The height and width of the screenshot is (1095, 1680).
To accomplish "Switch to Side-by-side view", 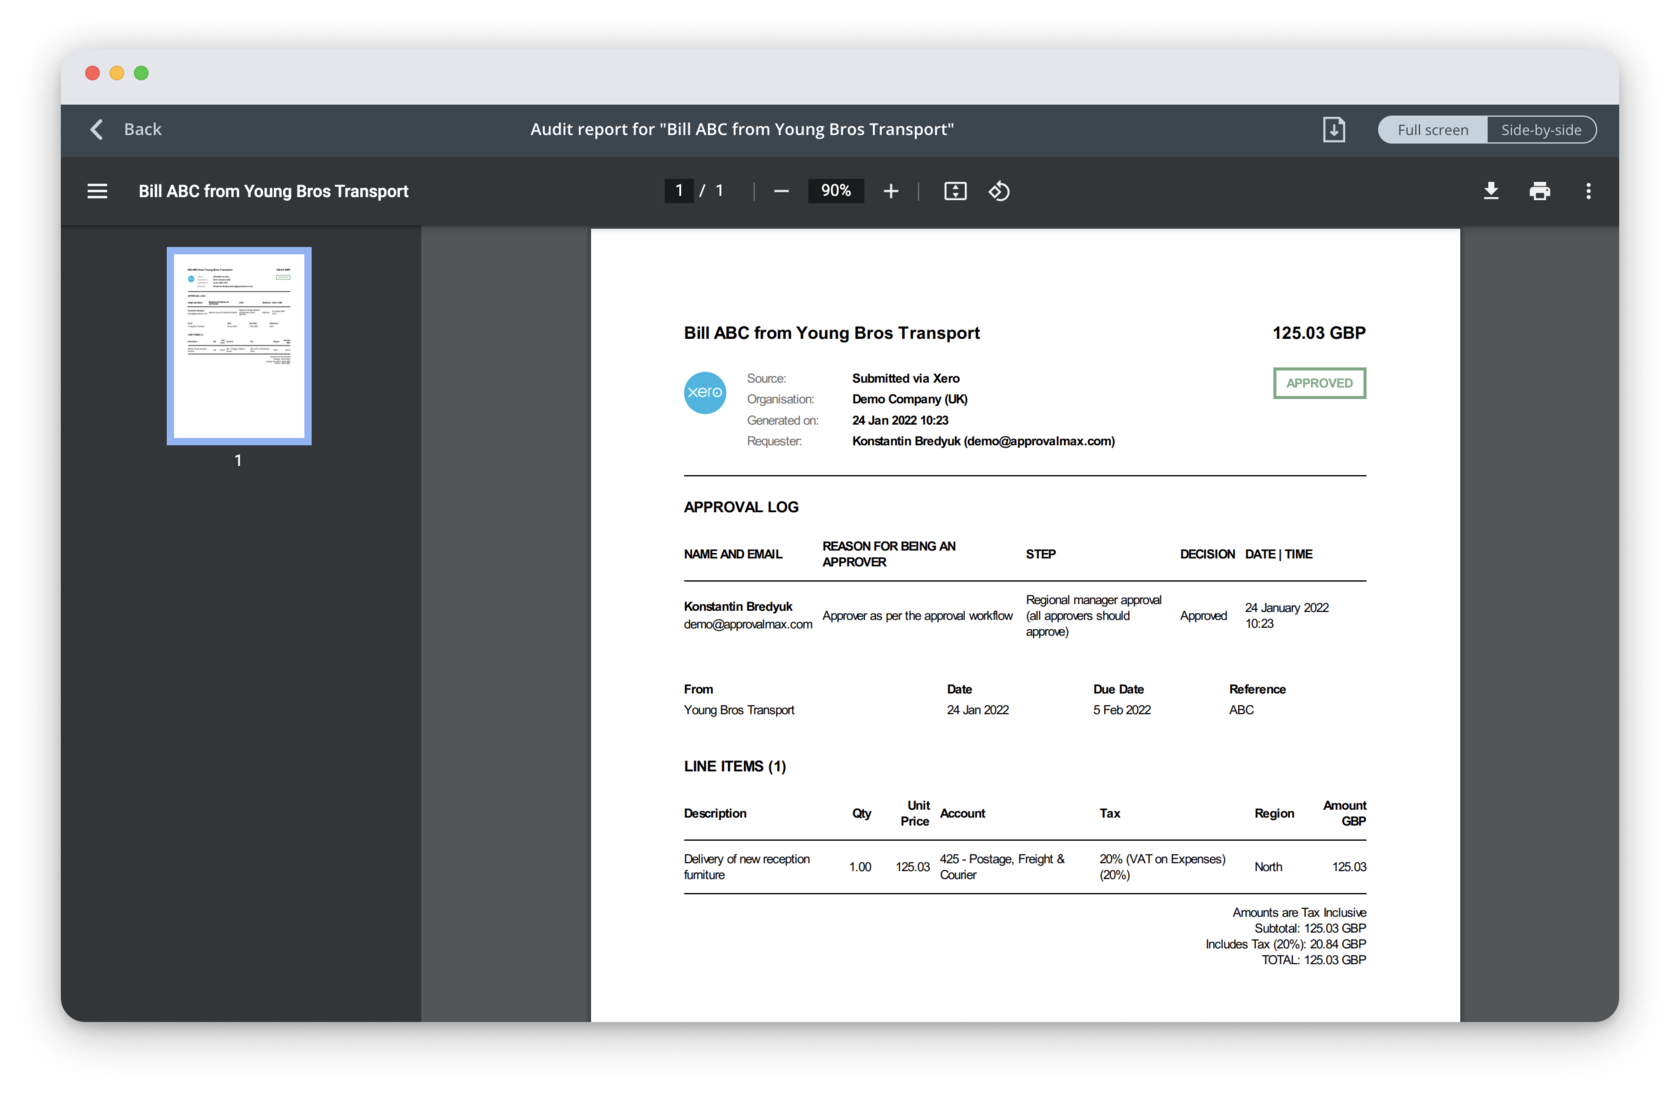I will point(1540,130).
